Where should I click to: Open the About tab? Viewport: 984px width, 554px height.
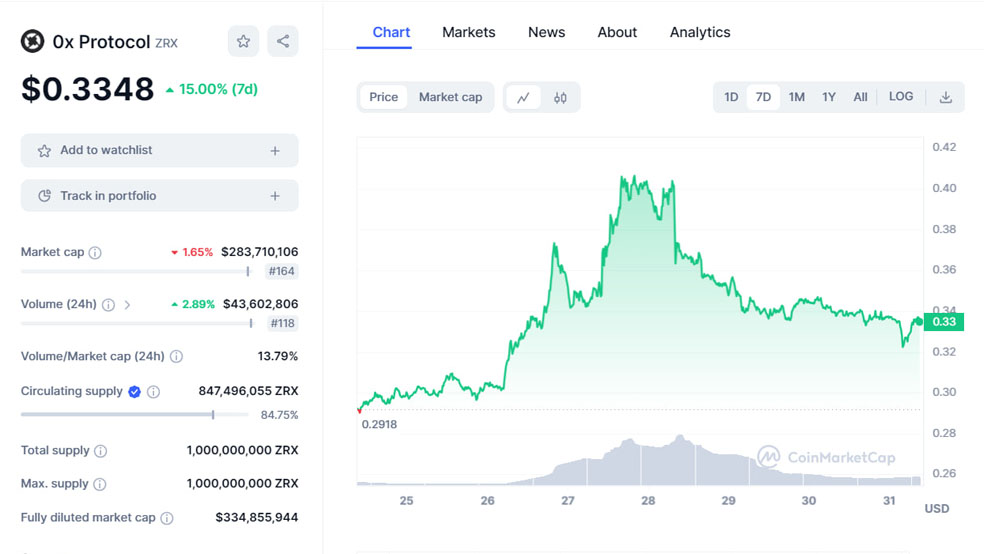617,33
